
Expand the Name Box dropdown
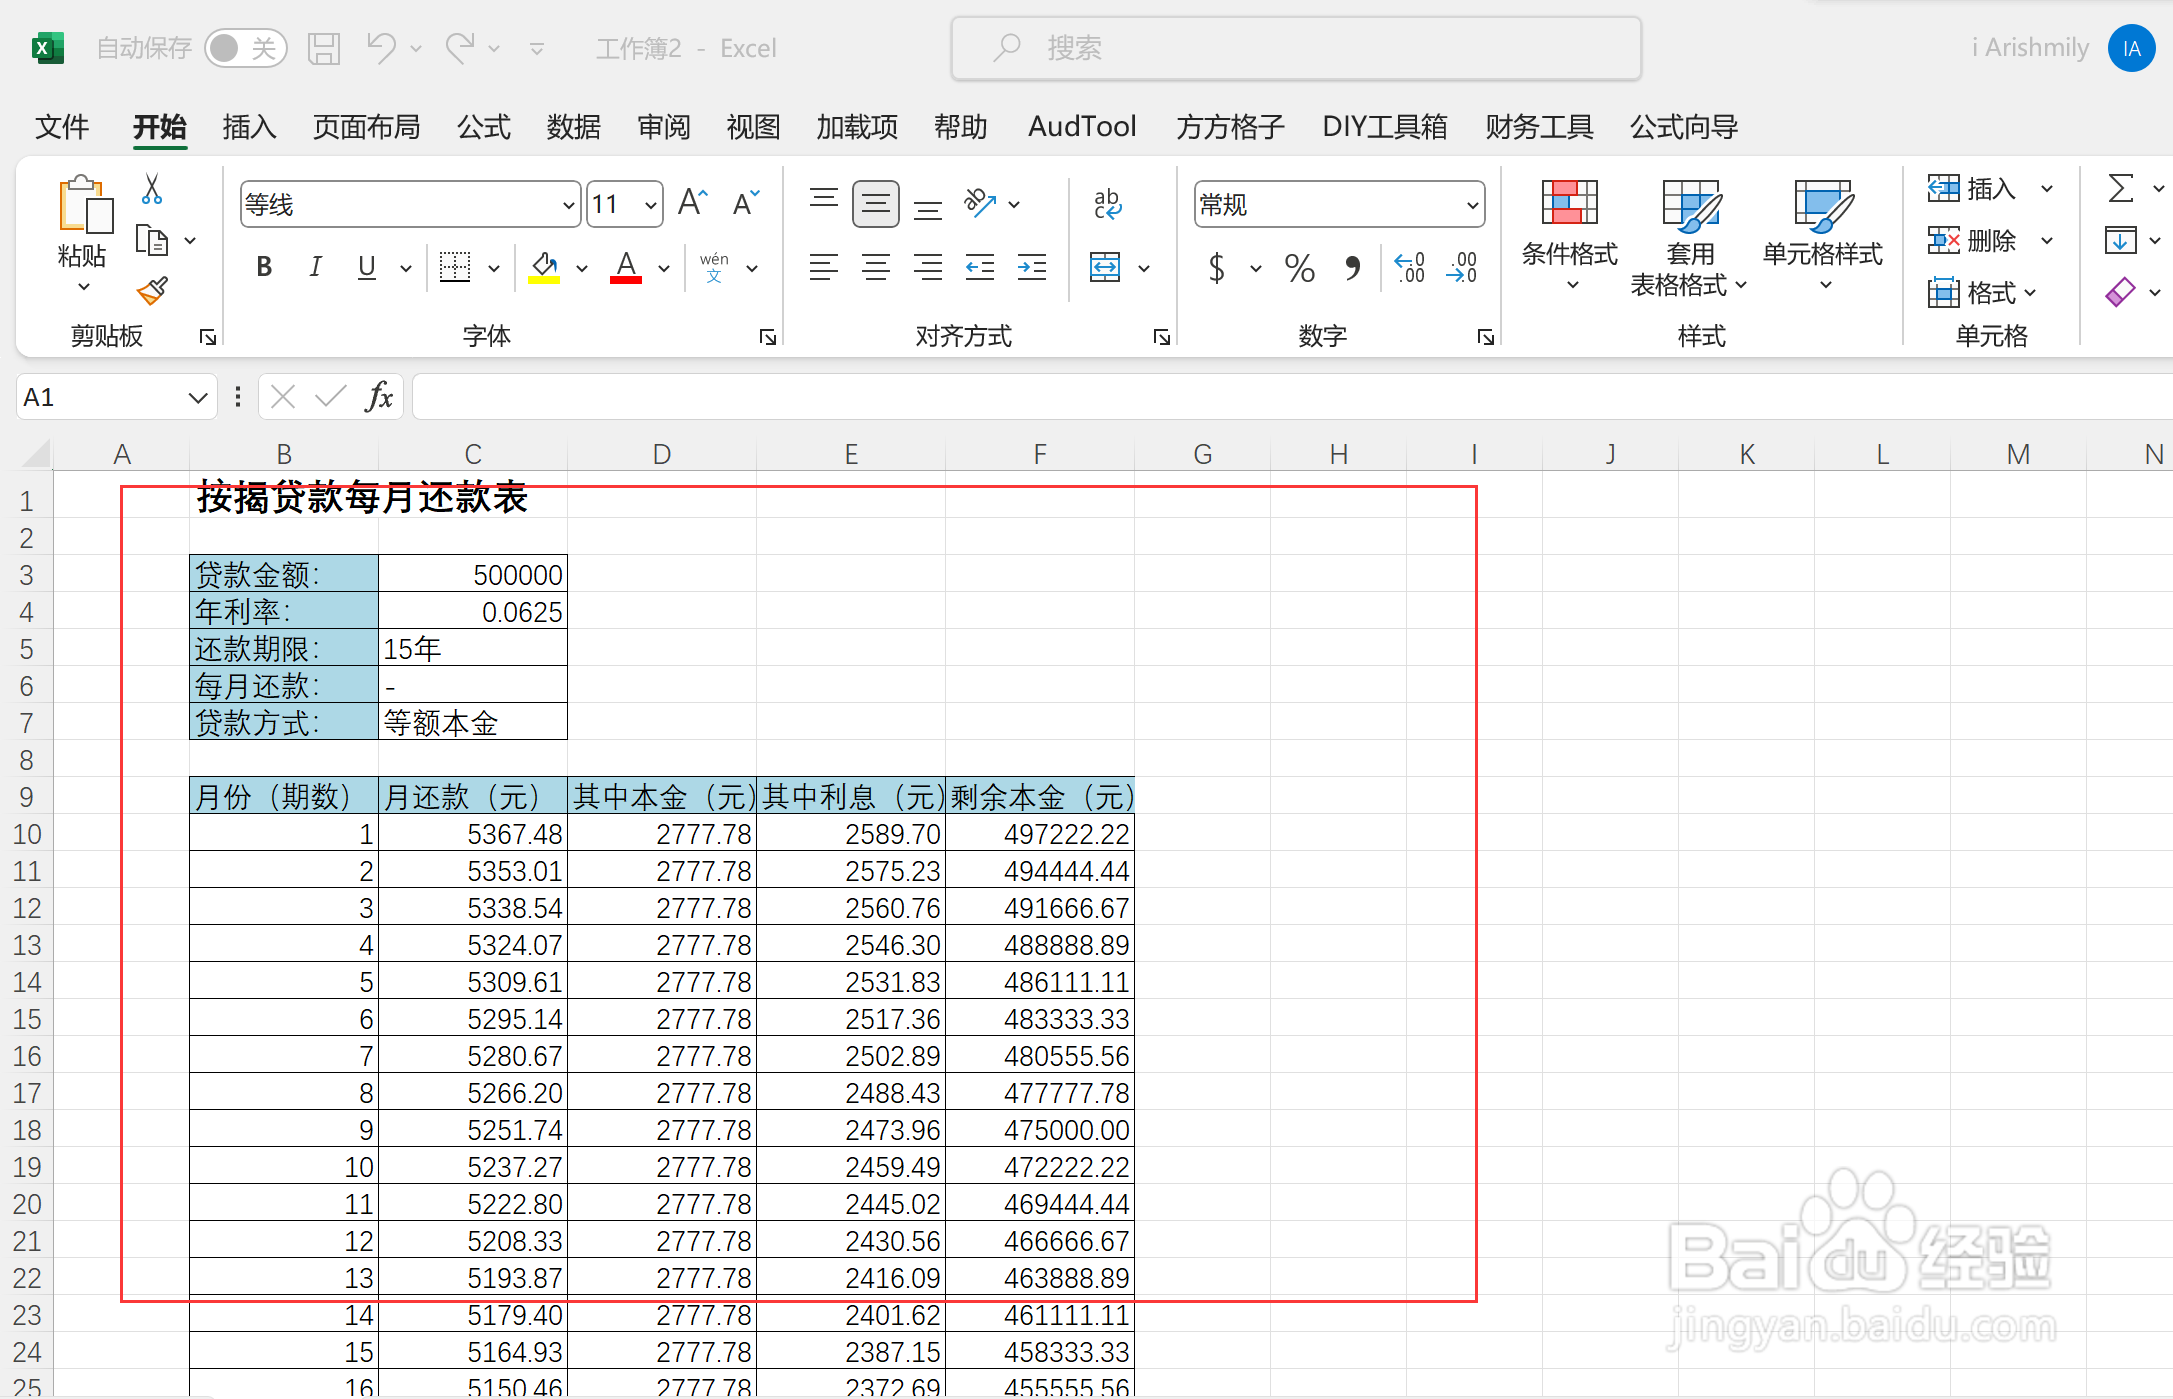pyautogui.click(x=198, y=398)
